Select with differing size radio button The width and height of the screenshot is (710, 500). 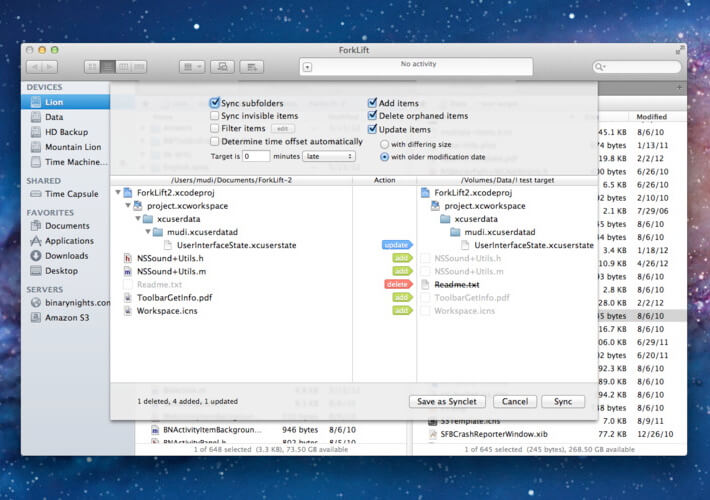point(384,144)
